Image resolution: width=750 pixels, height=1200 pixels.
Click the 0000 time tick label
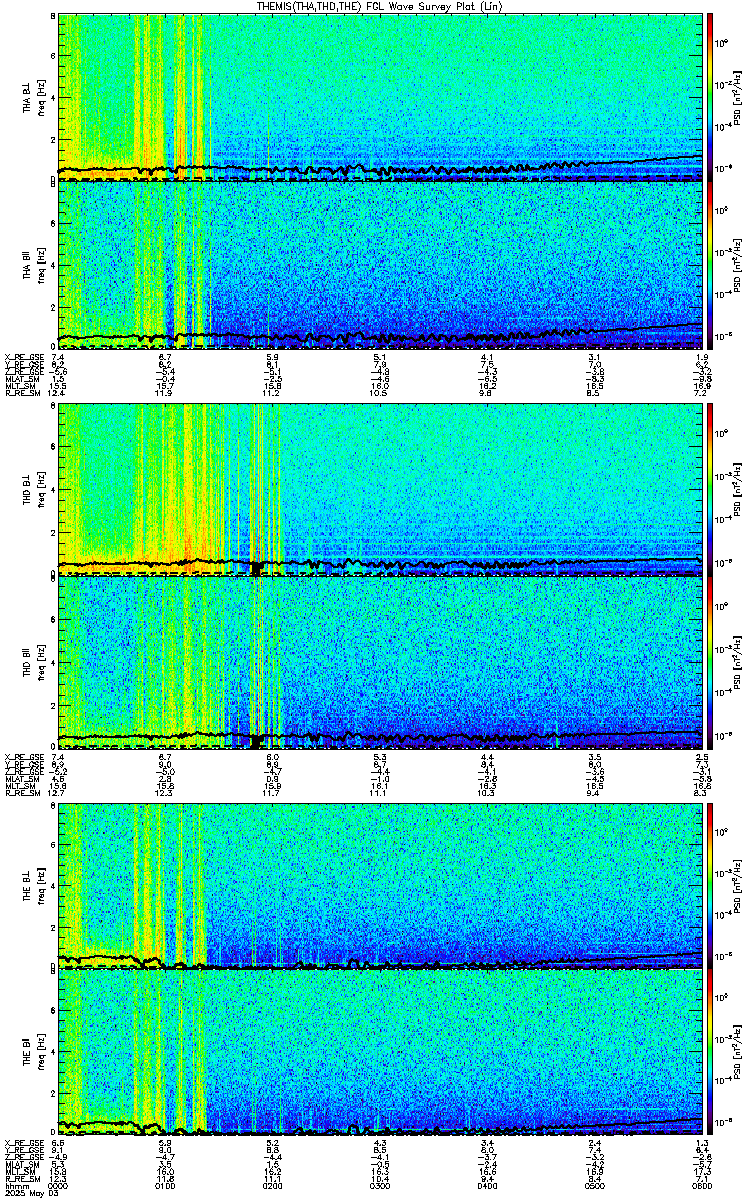pos(58,1184)
